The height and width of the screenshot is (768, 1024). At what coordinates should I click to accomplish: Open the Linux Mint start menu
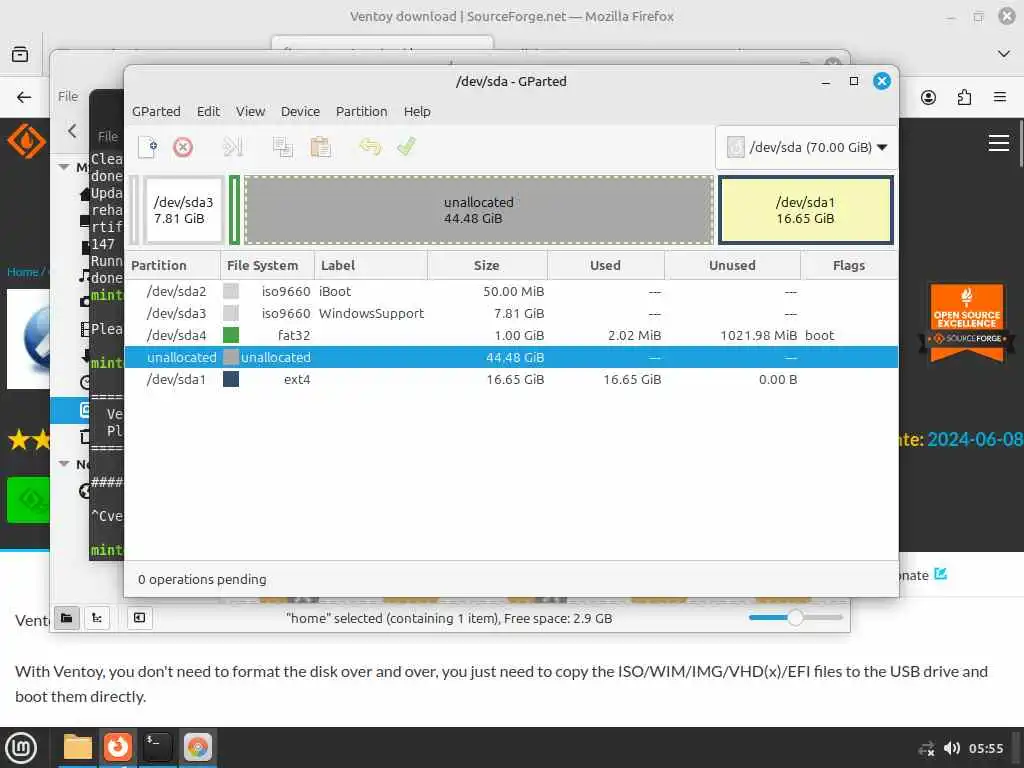(21, 748)
